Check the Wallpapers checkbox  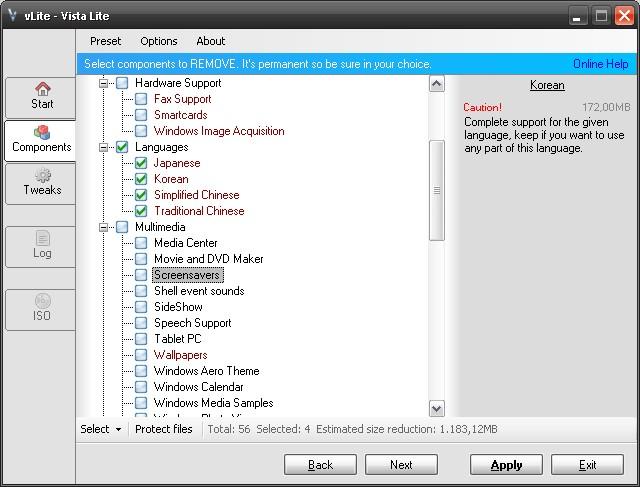tap(141, 355)
